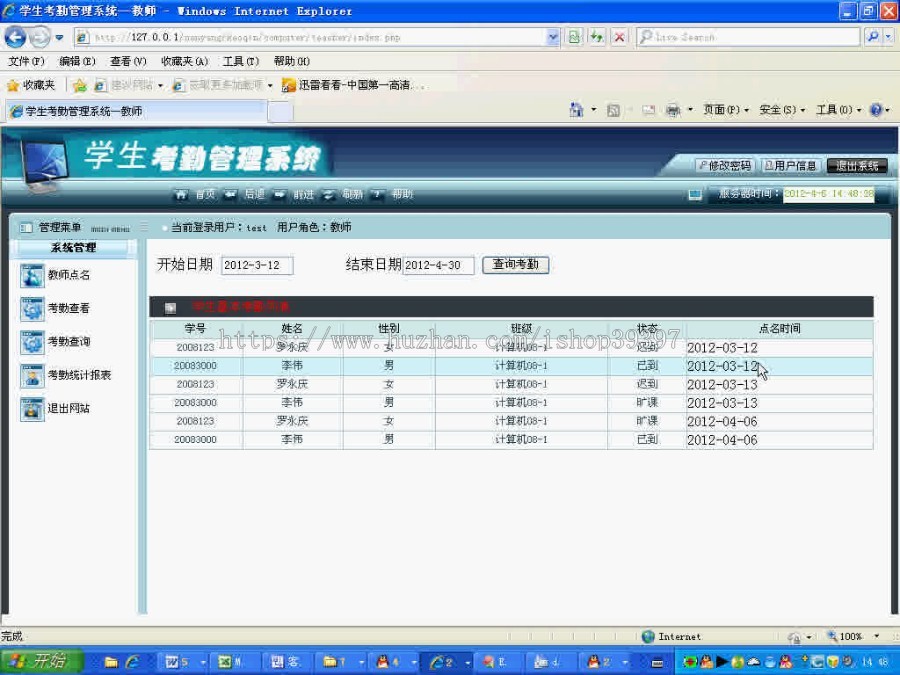
Task: Click the Print icon in command bar
Action: coord(673,110)
